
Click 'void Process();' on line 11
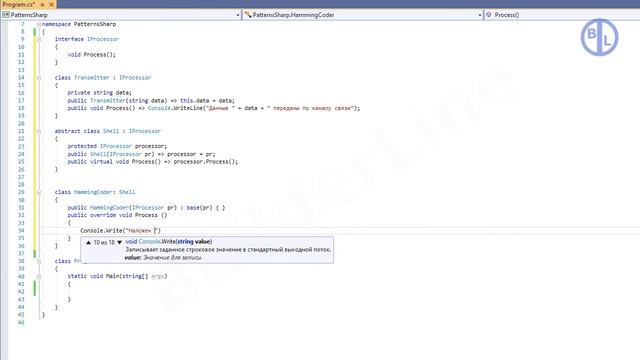click(91, 55)
